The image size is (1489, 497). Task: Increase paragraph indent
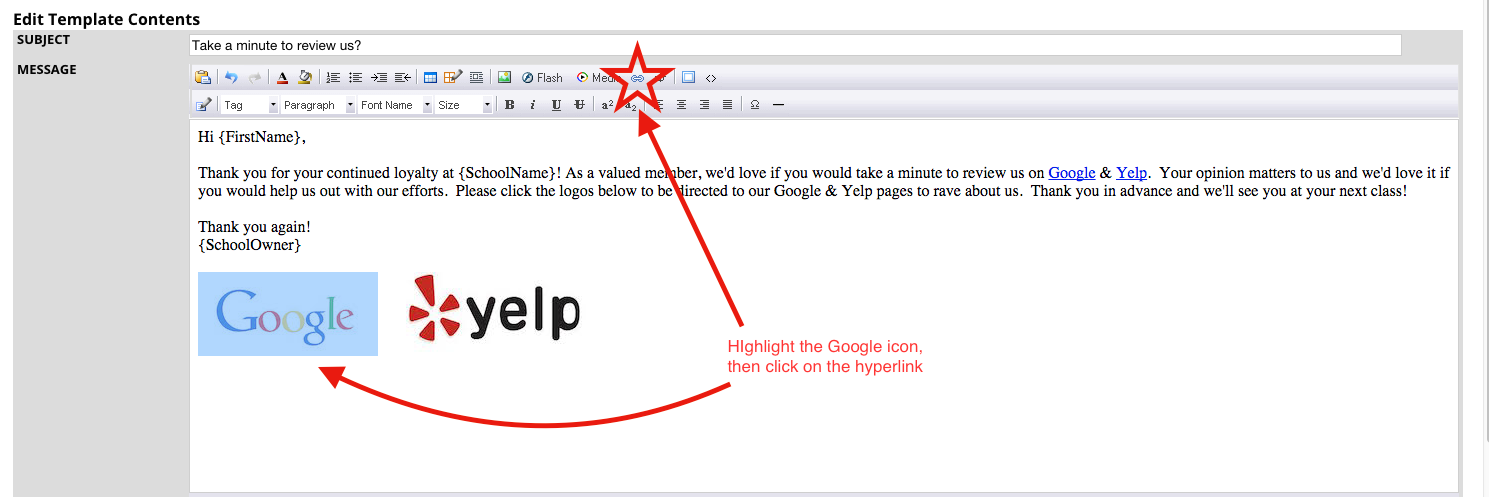(x=378, y=77)
